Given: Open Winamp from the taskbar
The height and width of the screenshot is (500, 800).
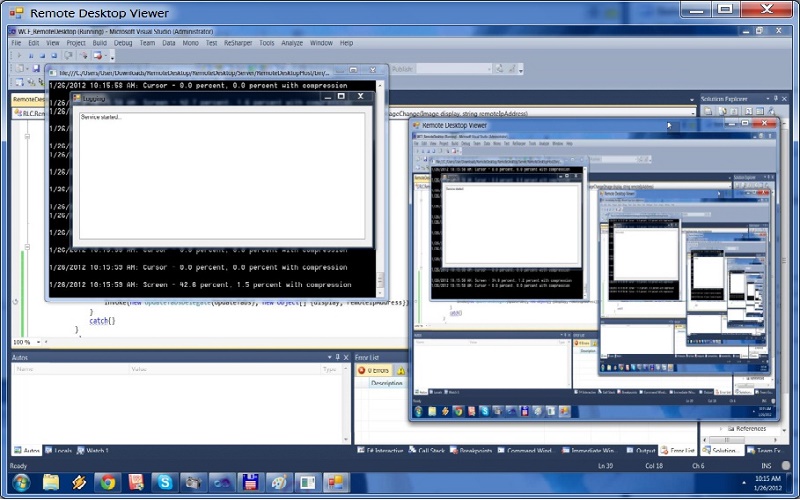Looking at the screenshot, I should point(79,482).
